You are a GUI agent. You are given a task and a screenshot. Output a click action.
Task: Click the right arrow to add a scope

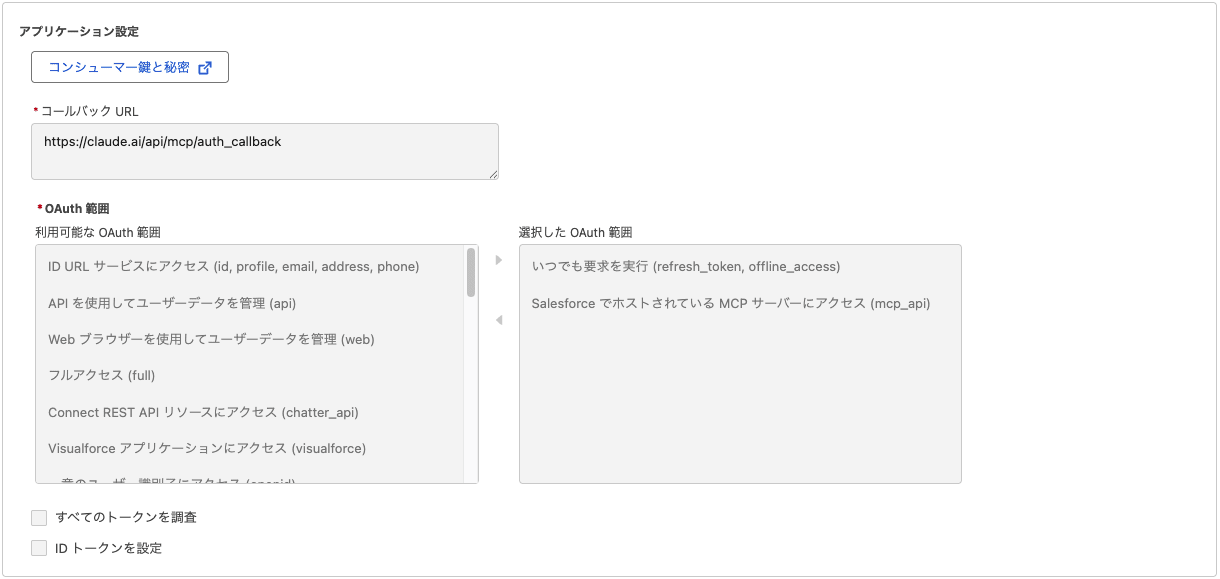tap(499, 262)
